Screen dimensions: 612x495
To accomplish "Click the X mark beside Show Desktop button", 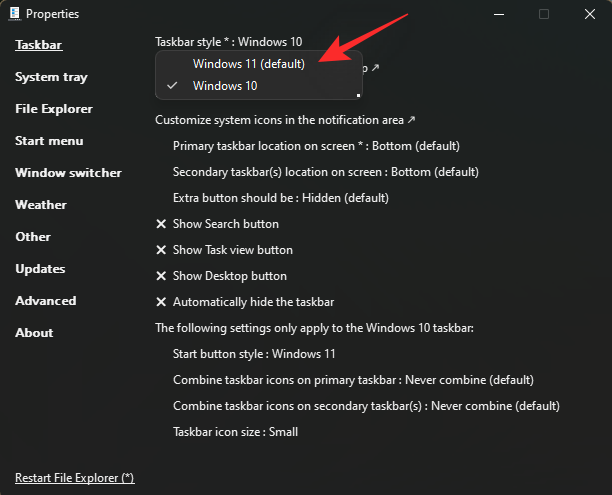I will [161, 276].
